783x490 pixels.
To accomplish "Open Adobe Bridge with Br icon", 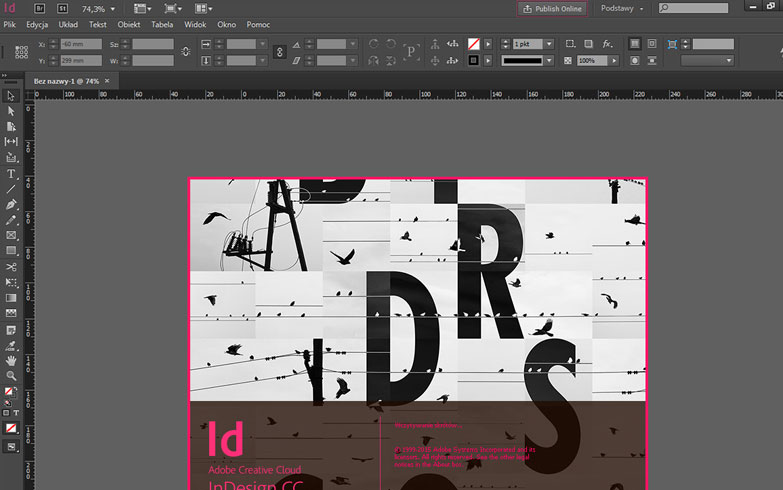I will tap(39, 8).
